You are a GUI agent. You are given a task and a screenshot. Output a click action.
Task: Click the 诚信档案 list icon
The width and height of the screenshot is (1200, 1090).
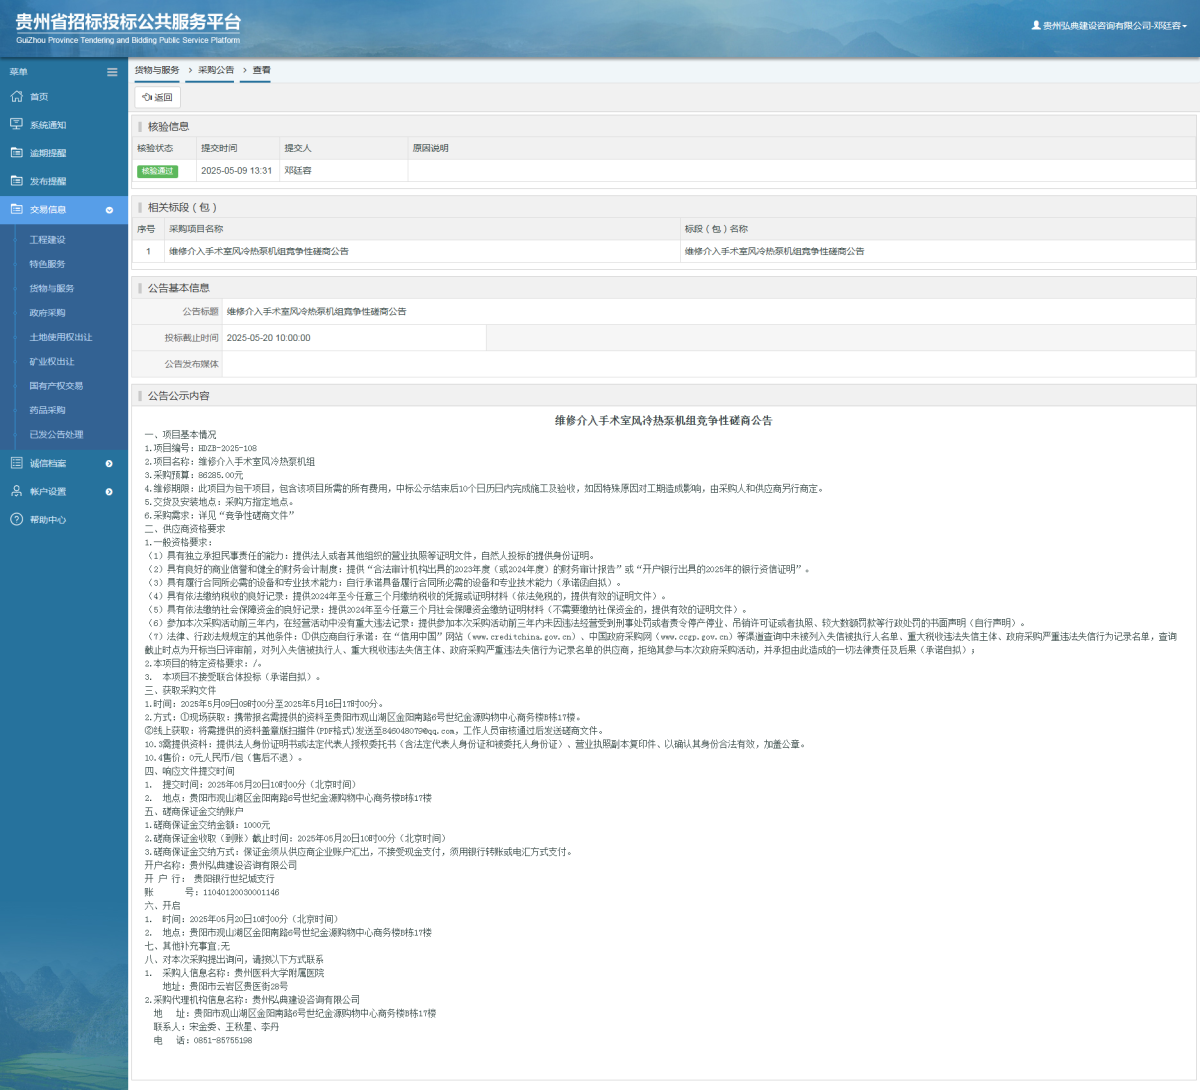click(16, 463)
